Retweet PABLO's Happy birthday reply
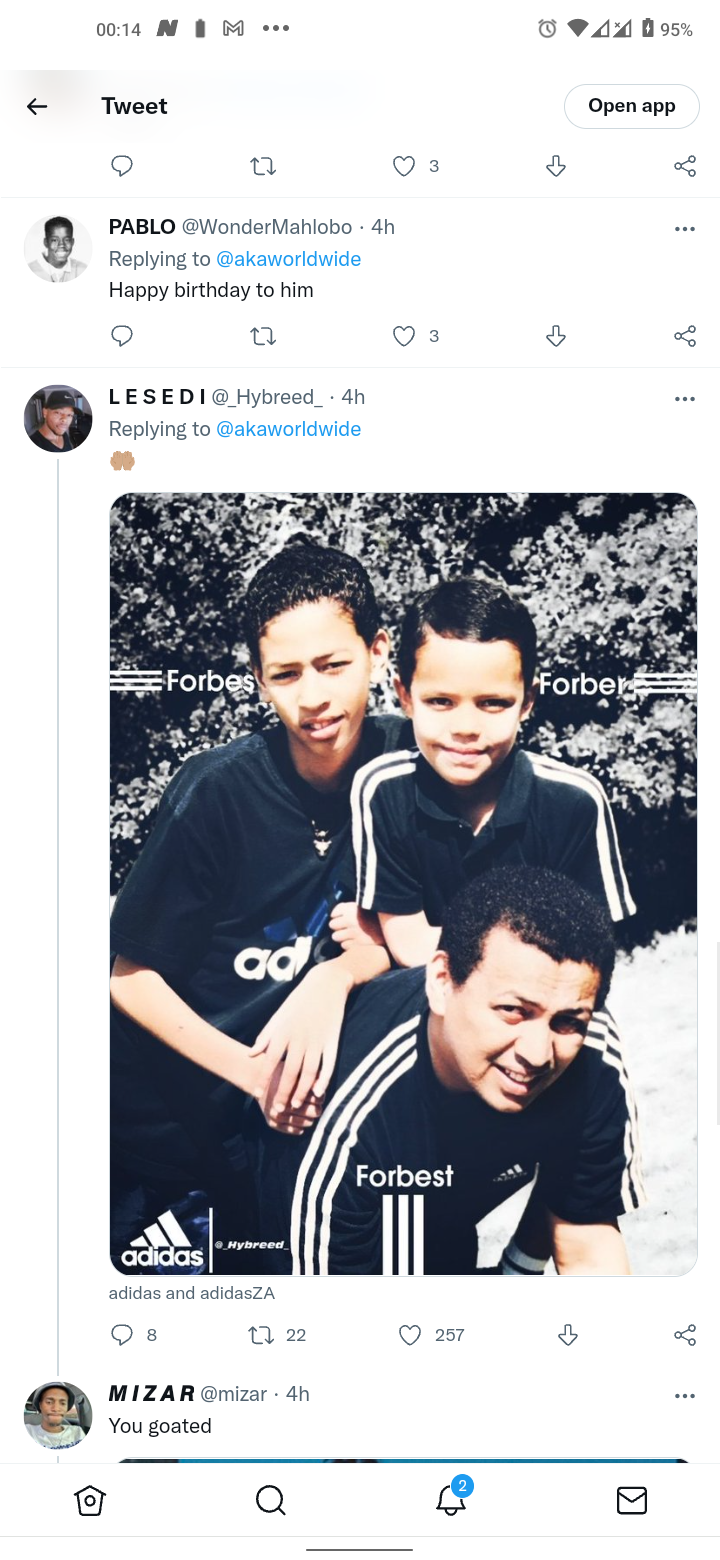The width and height of the screenshot is (720, 1560). (263, 336)
